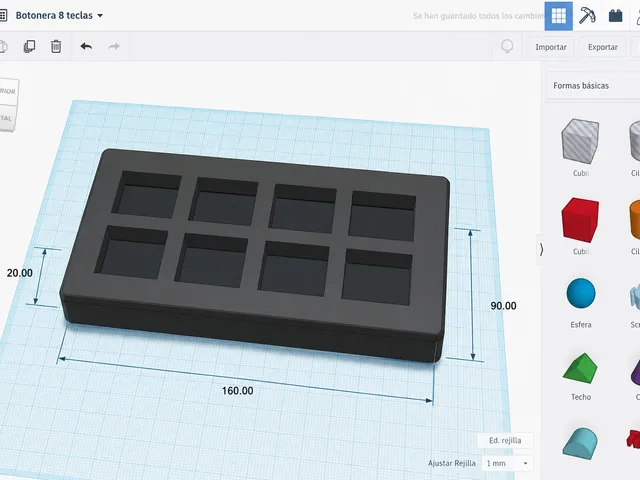Toggle the light bulb show-all icon
Image resolution: width=640 pixels, height=480 pixels.
pos(507,47)
